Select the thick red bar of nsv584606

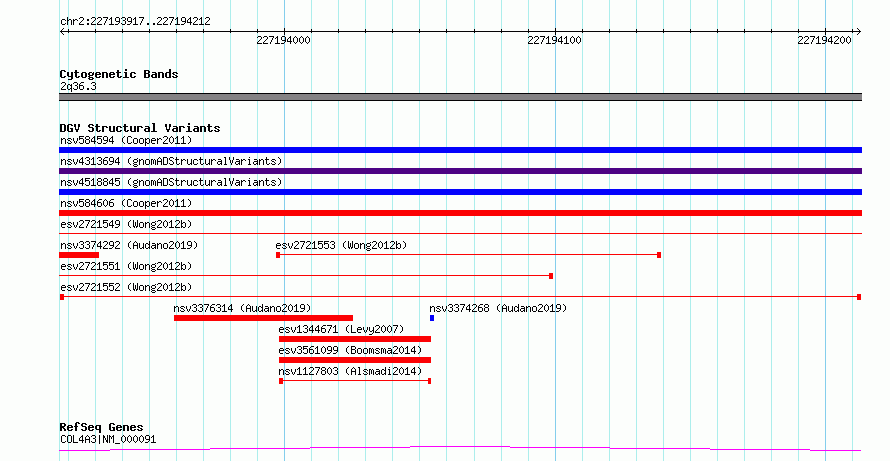[460, 213]
